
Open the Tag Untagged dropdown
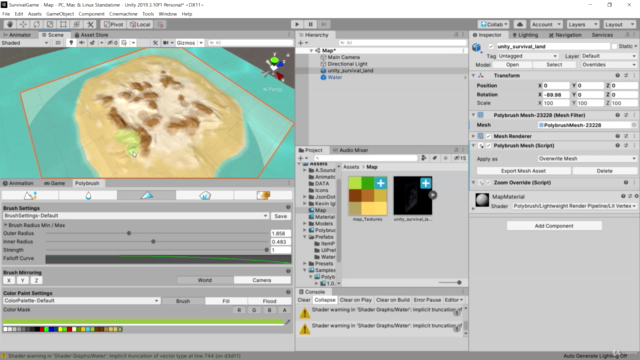(527, 56)
